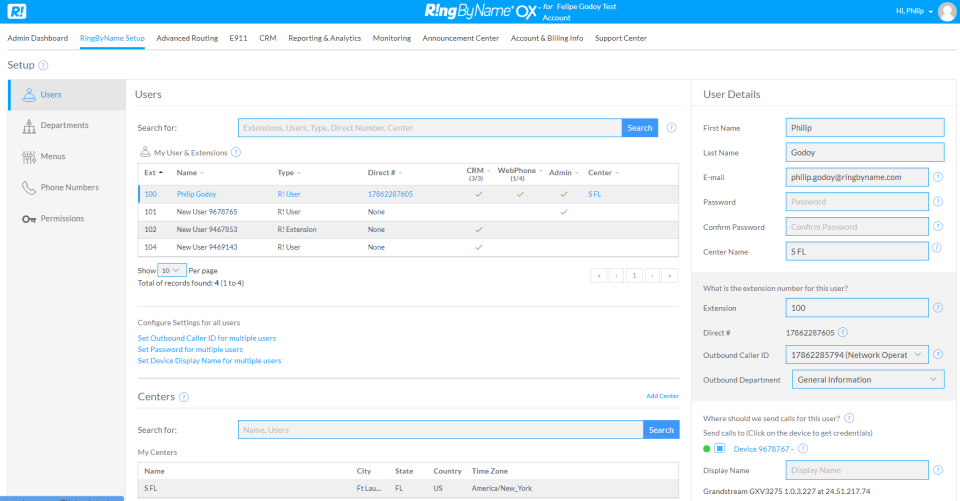
Task: Click help icon after 'send calls for this user'
Action: coord(849,418)
